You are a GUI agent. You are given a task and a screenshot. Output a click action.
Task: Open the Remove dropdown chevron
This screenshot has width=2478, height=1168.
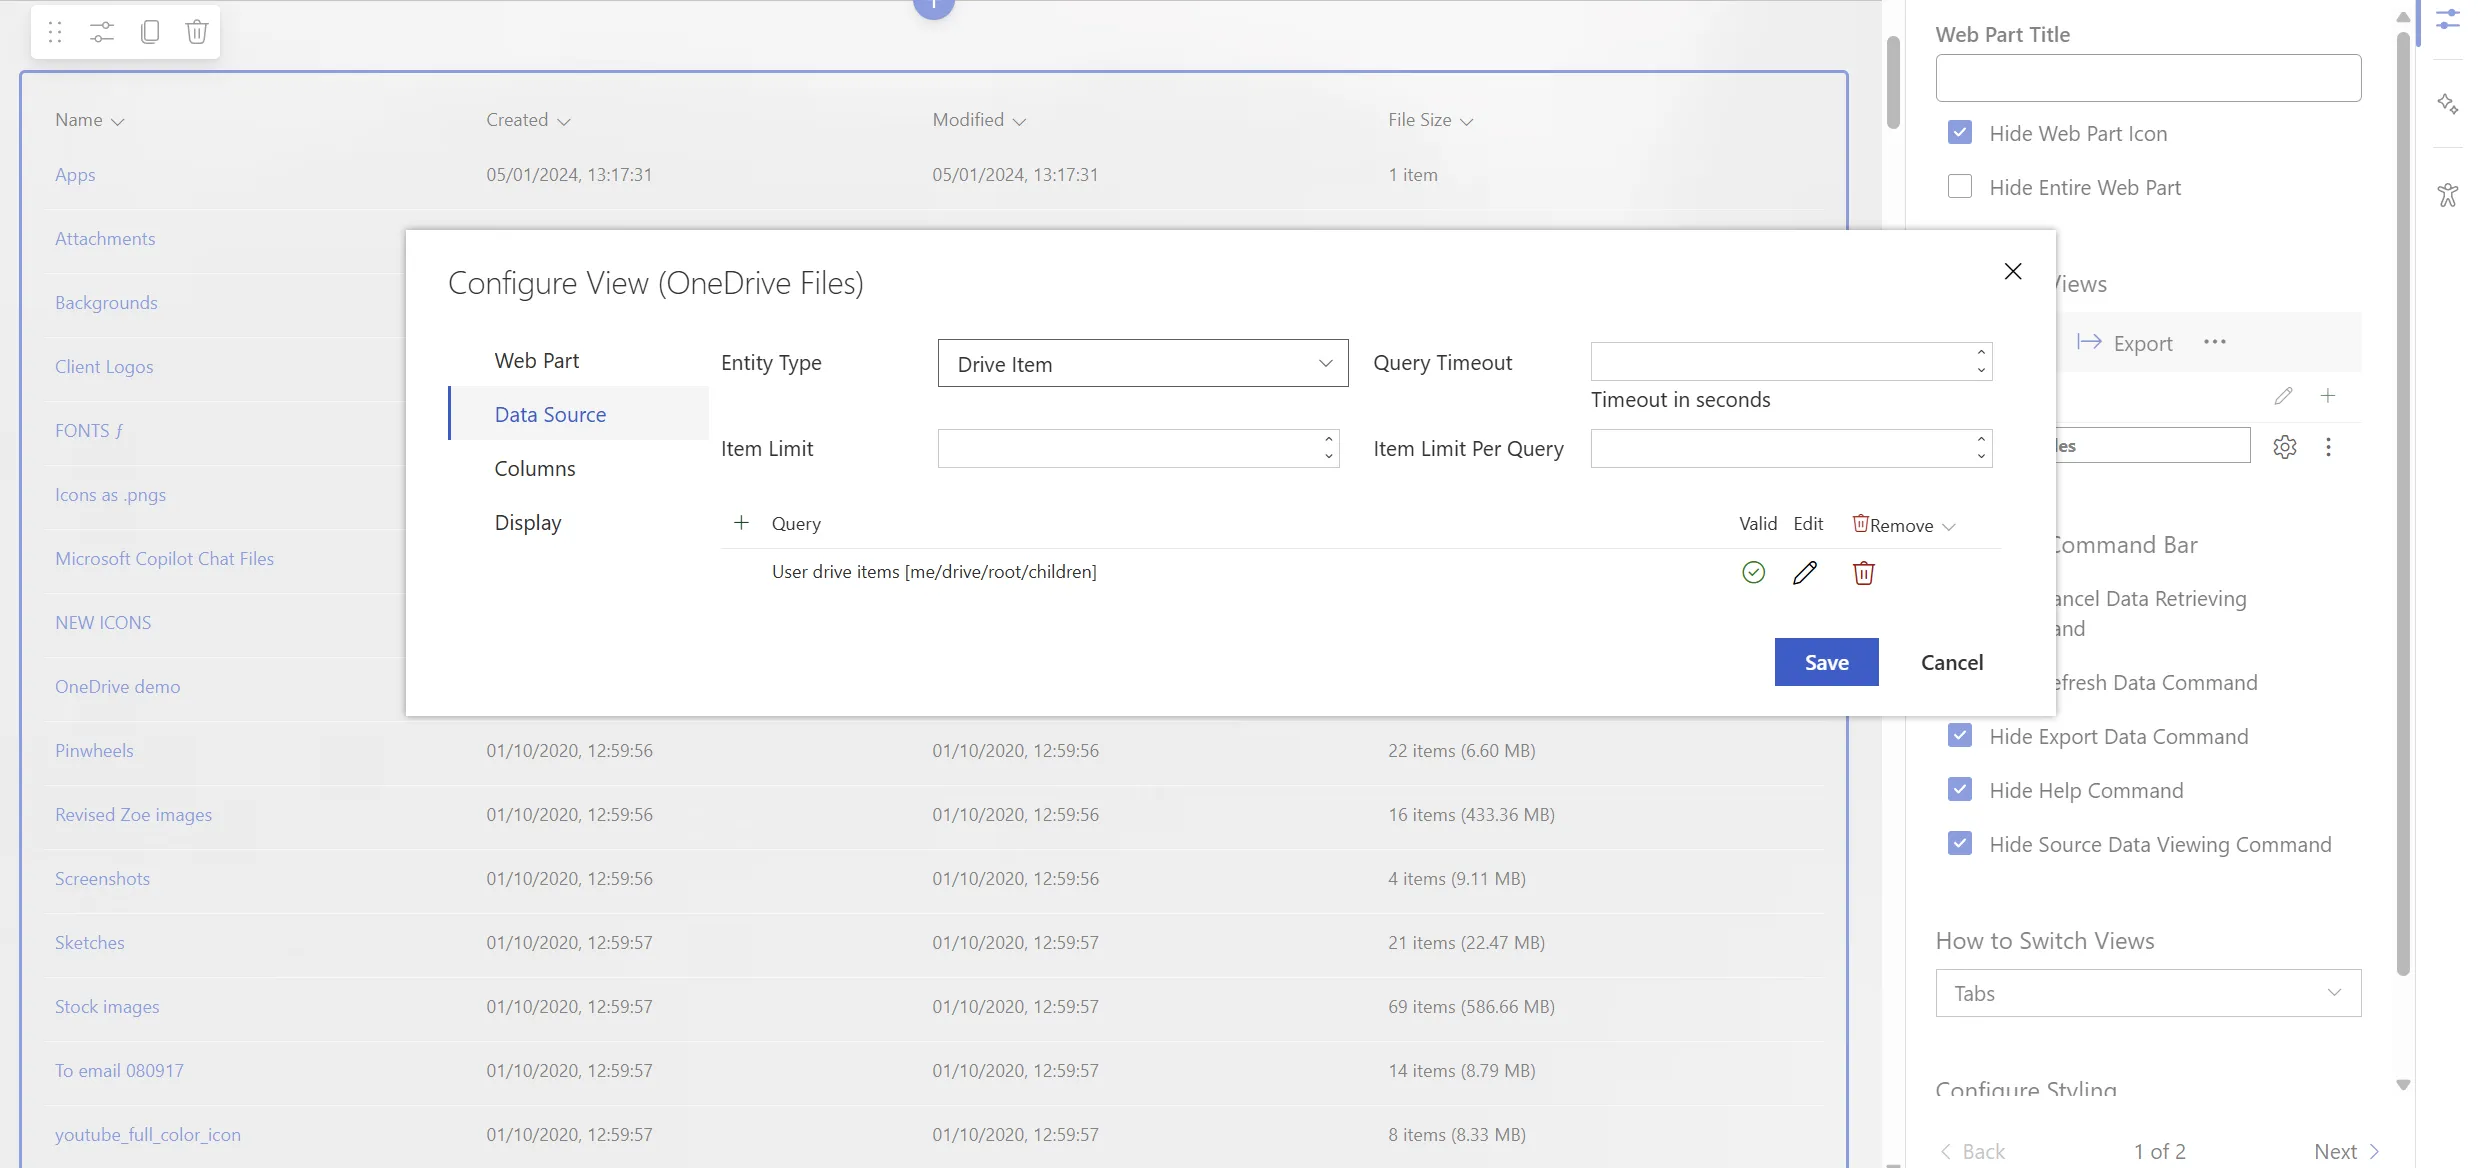[1948, 526]
